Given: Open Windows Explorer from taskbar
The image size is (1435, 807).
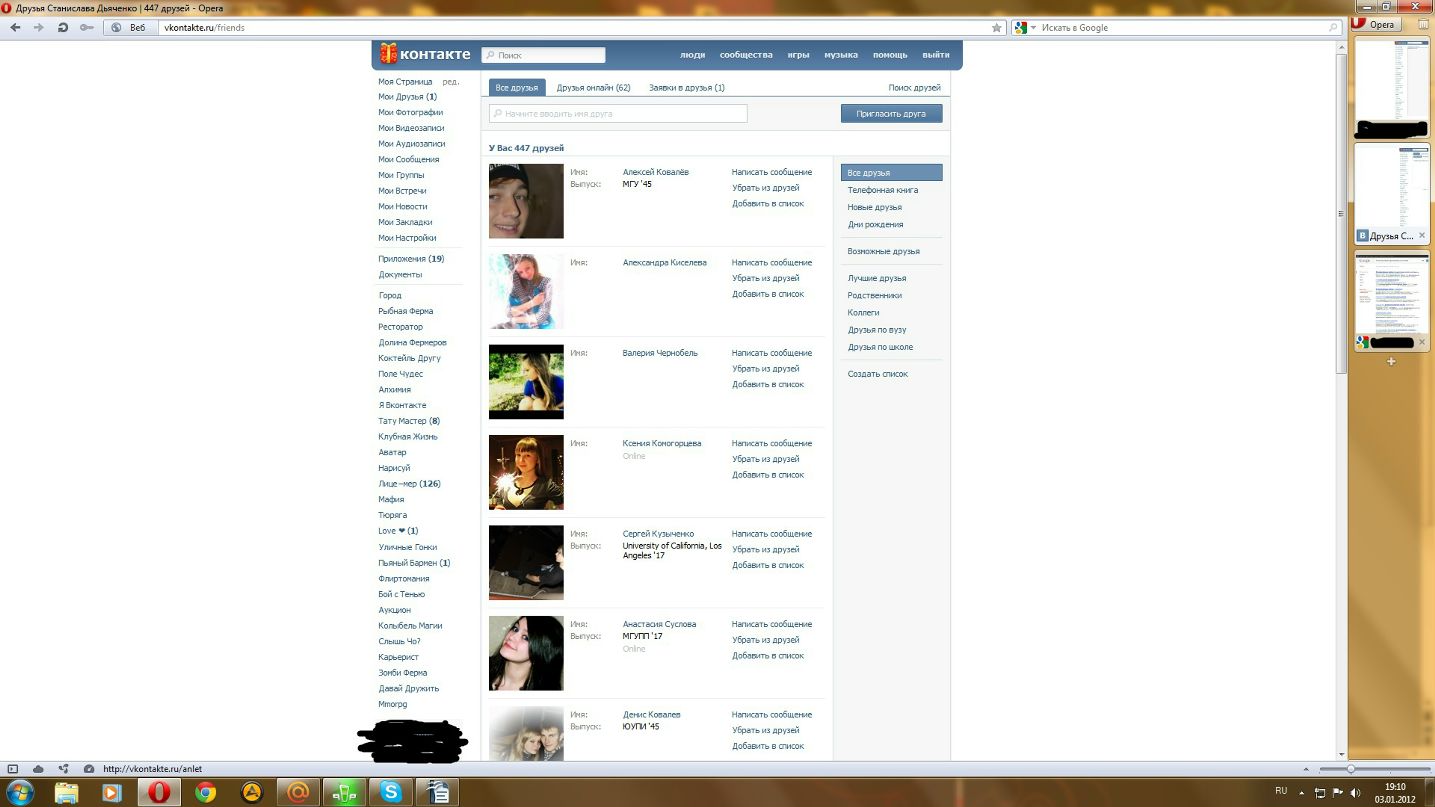Looking at the screenshot, I should 67,793.
